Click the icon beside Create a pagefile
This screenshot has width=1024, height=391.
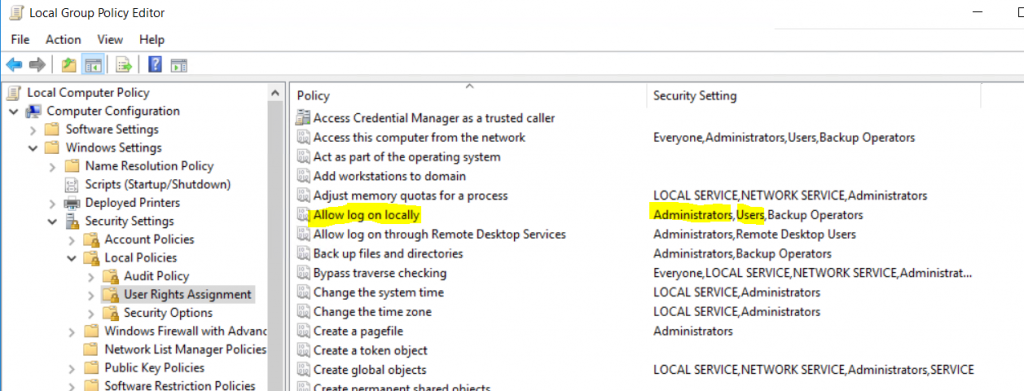303,331
